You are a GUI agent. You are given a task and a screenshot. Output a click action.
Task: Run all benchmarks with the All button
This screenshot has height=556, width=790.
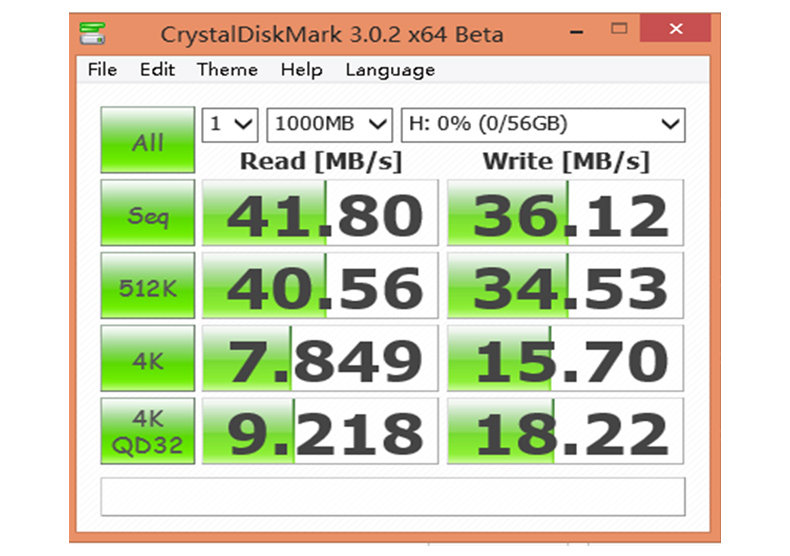tap(148, 140)
